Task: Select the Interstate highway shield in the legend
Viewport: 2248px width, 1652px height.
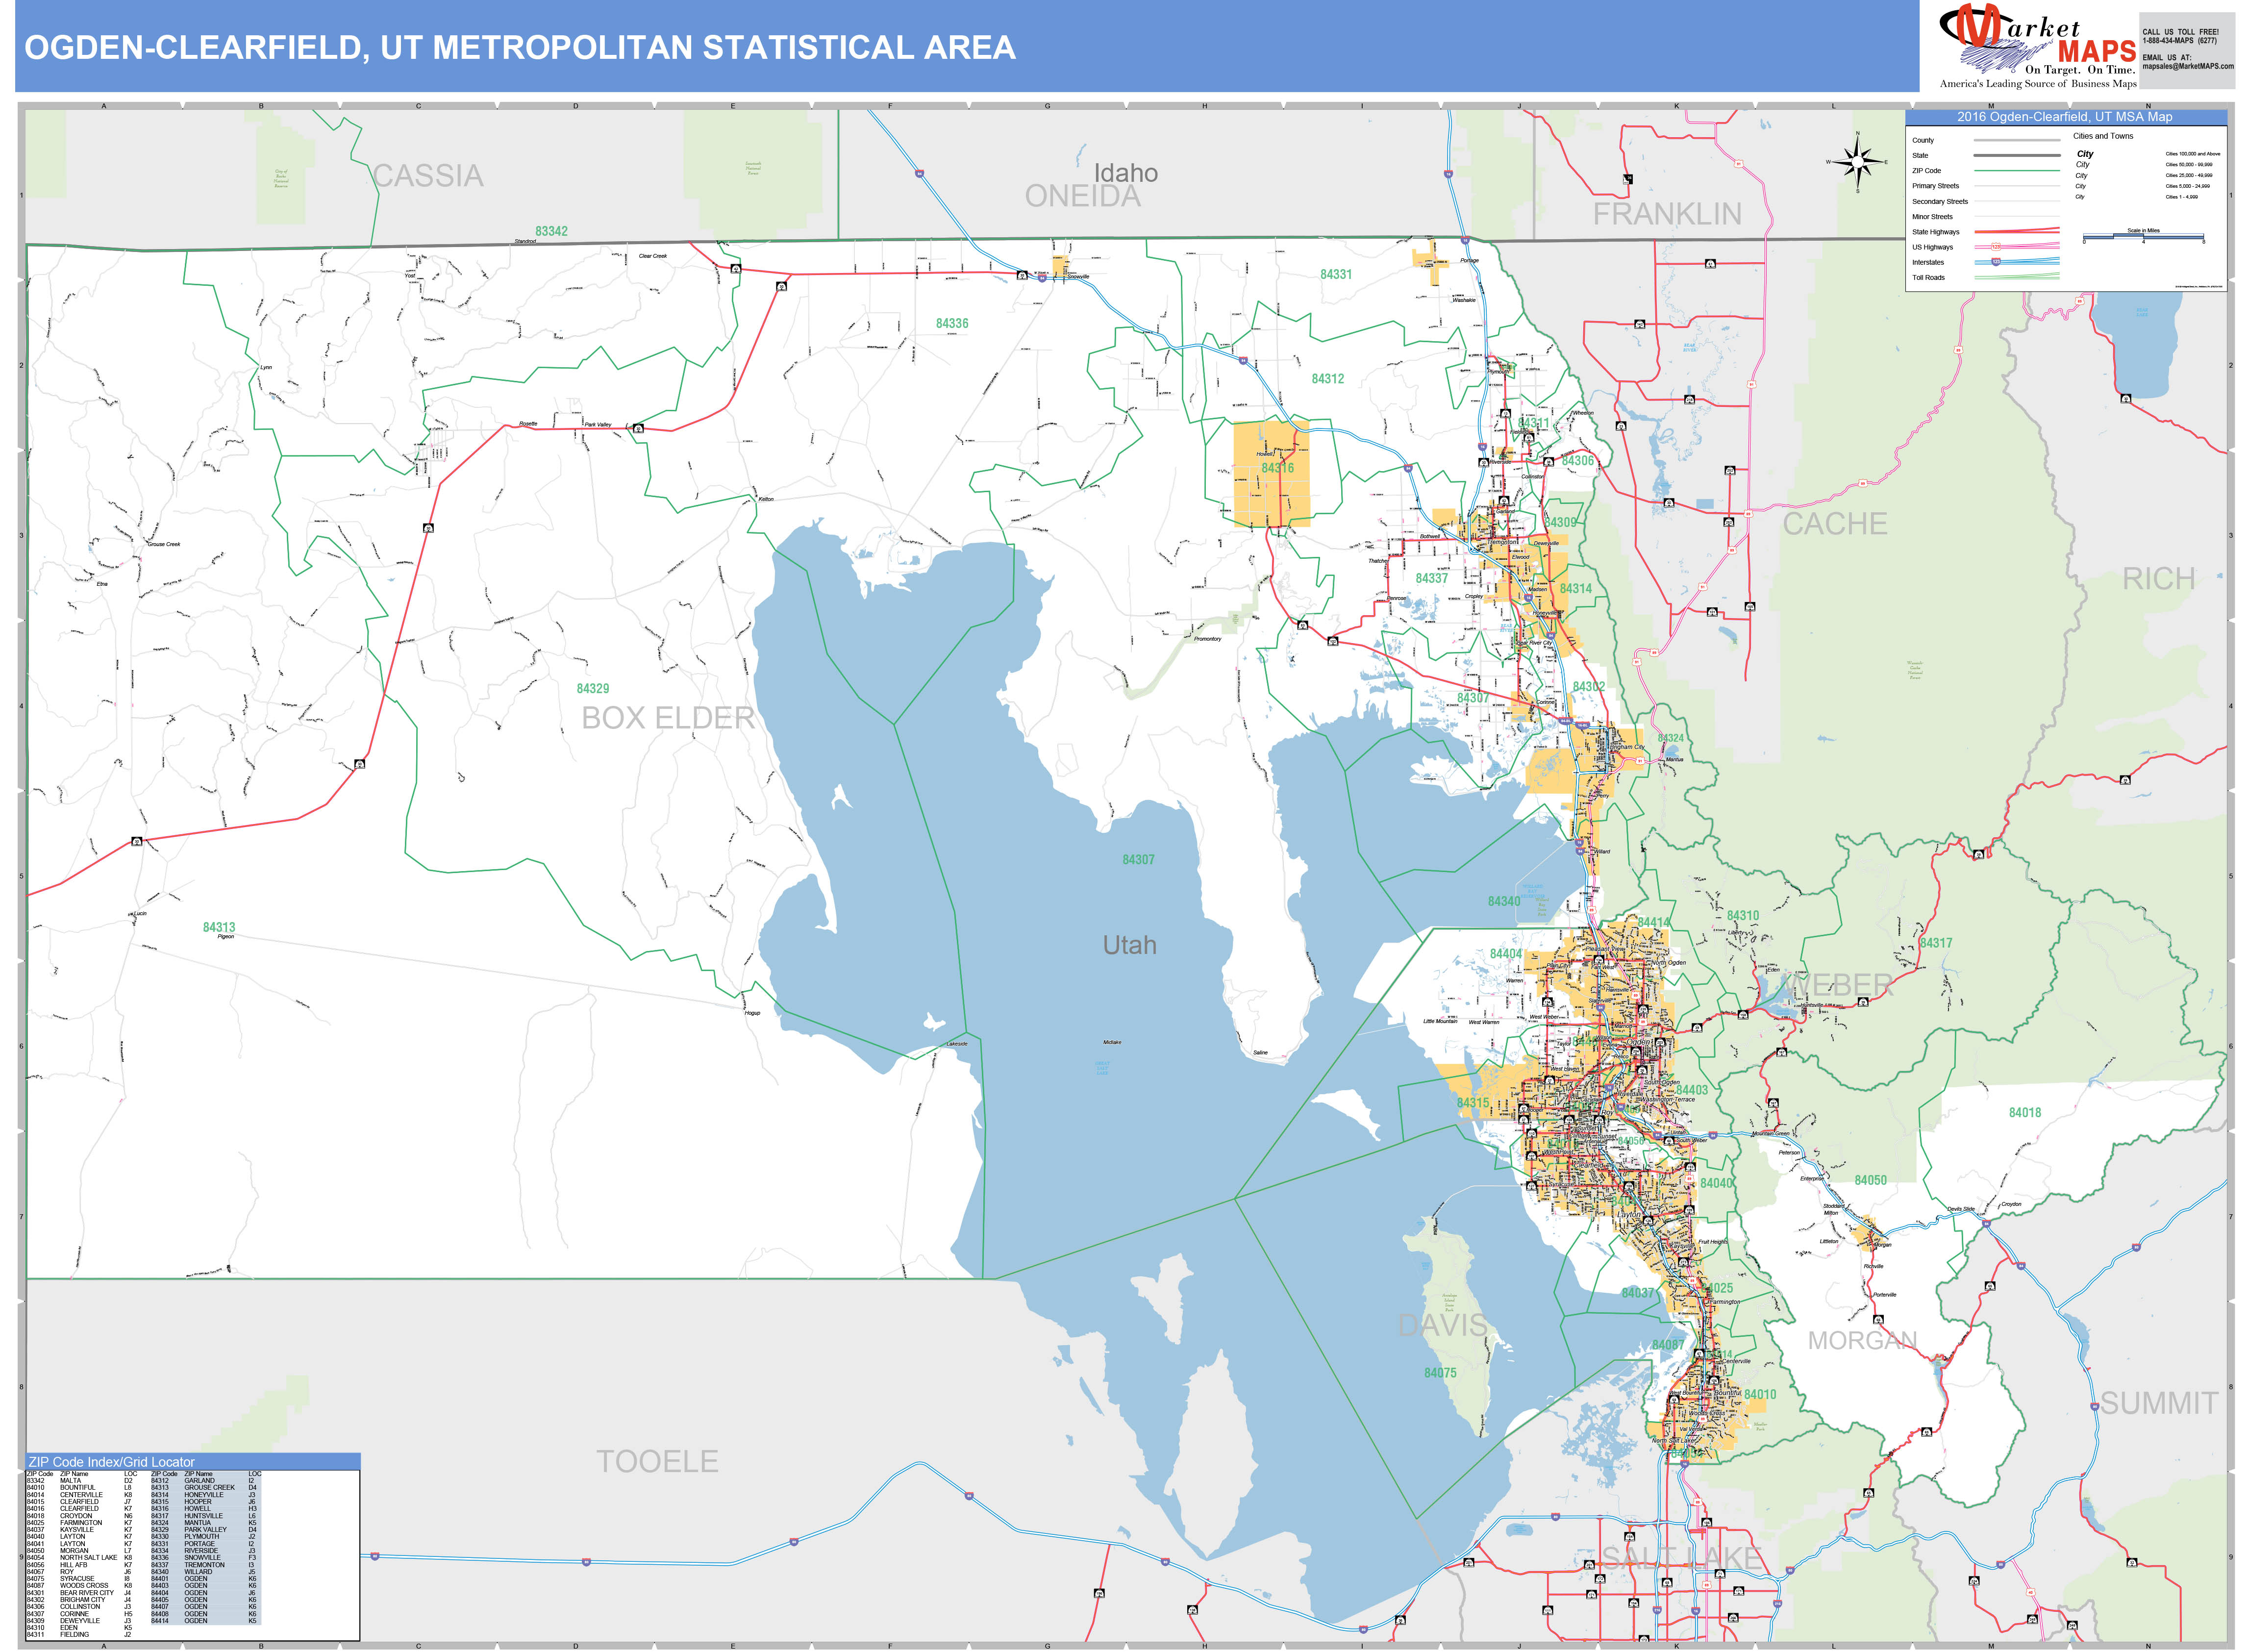Action: click(1996, 262)
